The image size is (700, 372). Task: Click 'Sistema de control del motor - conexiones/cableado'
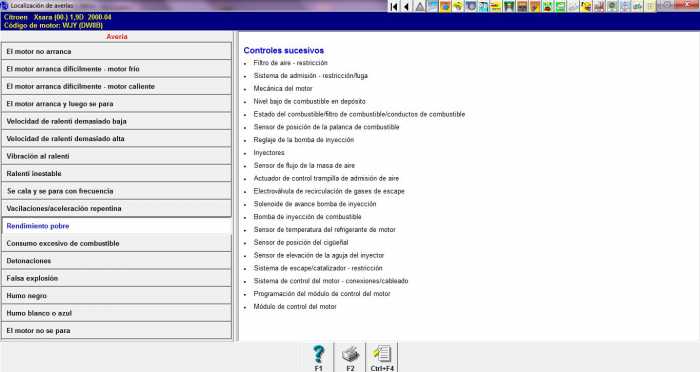point(331,281)
